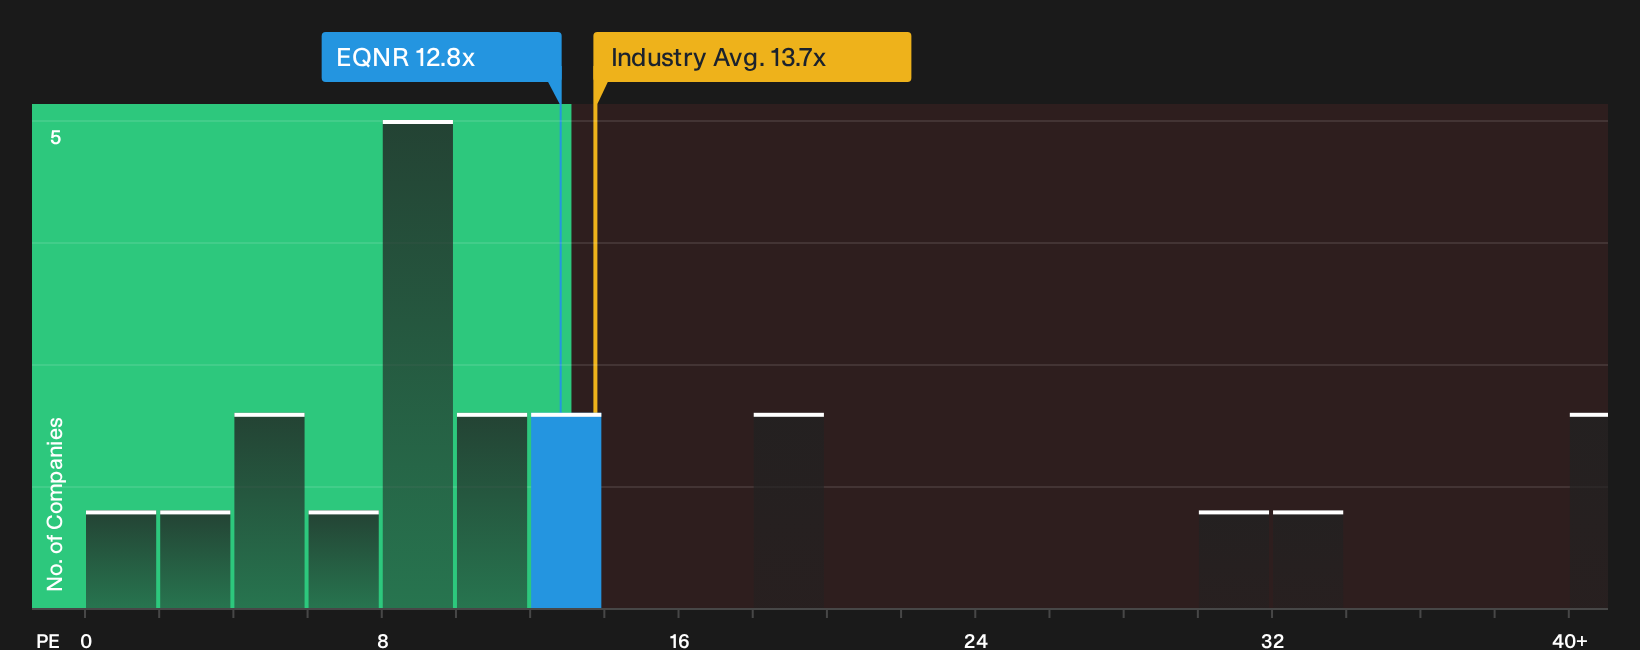The width and height of the screenshot is (1640, 650).
Task: Click the 'No. of Companies' axis title
Action: (x=55, y=504)
